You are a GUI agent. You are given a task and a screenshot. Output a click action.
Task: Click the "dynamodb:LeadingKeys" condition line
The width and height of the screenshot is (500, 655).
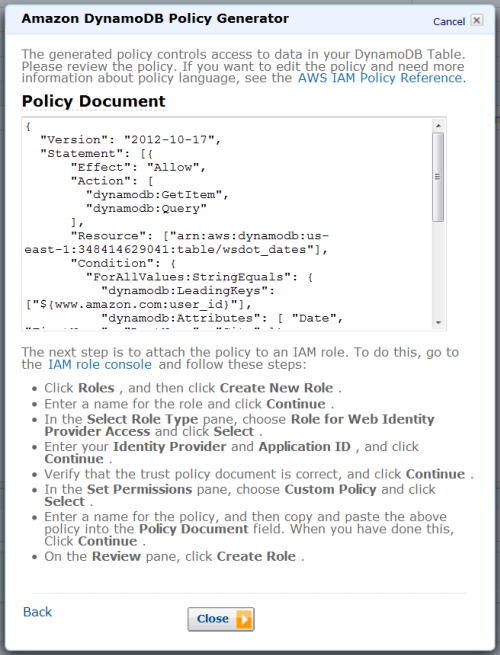coord(188,291)
